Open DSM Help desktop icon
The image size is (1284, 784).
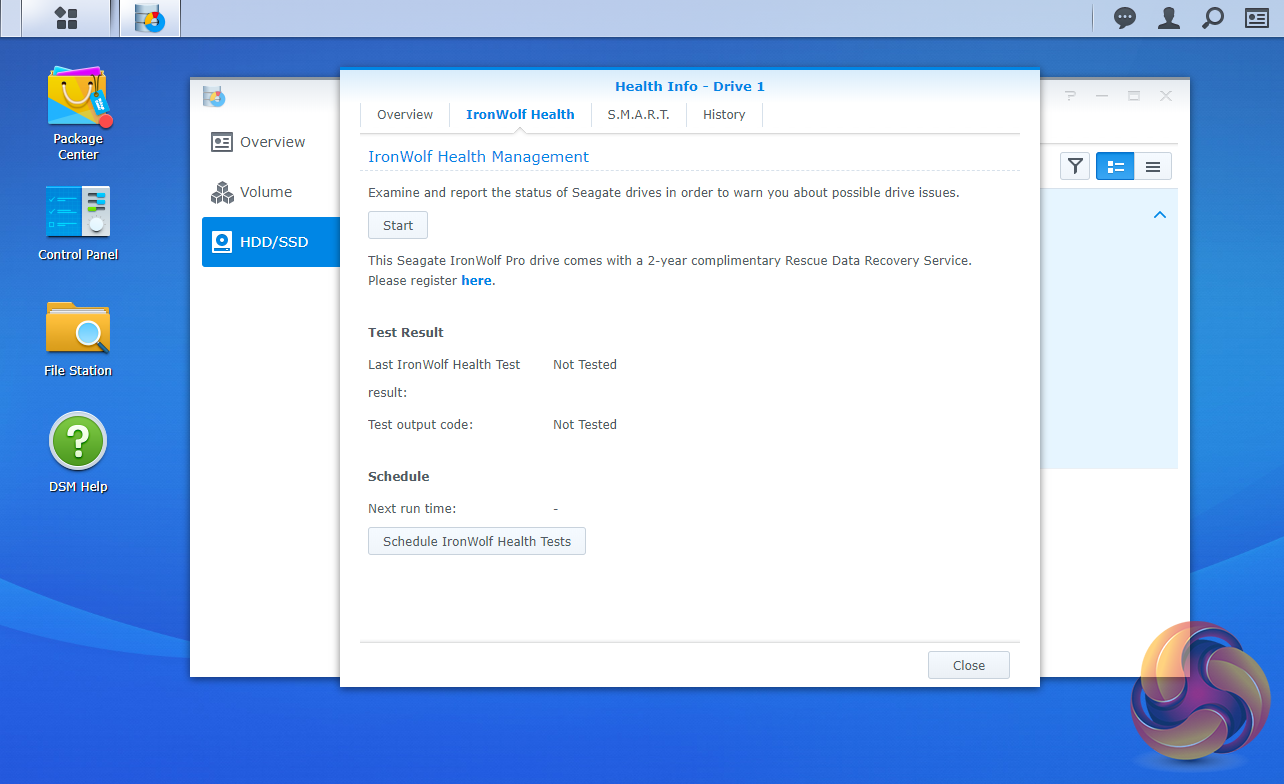coord(78,454)
